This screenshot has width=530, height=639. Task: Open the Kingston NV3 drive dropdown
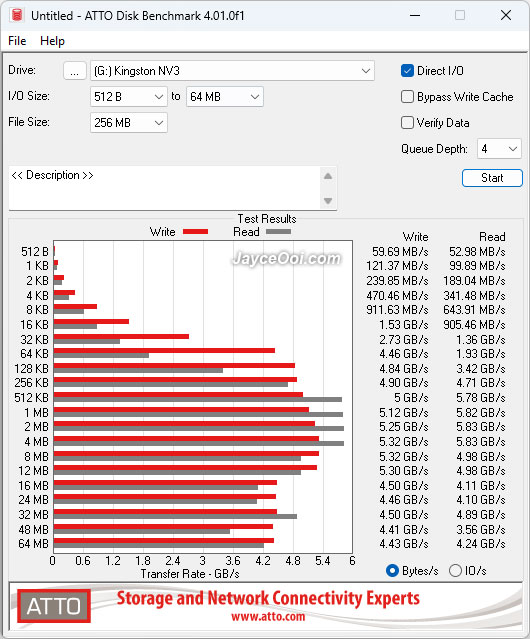232,71
